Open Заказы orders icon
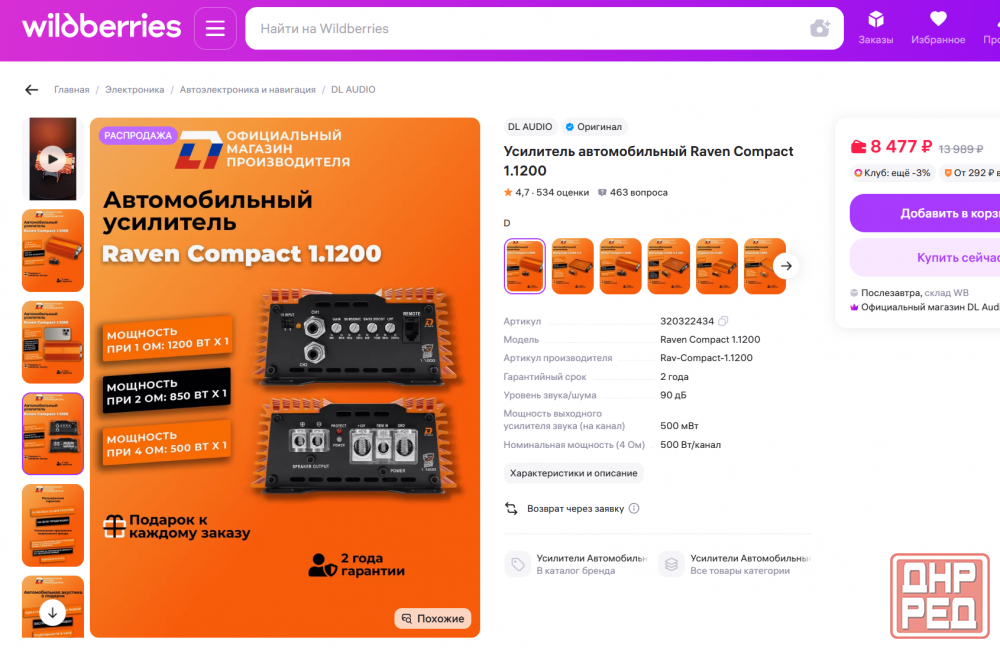 pyautogui.click(x=876, y=28)
